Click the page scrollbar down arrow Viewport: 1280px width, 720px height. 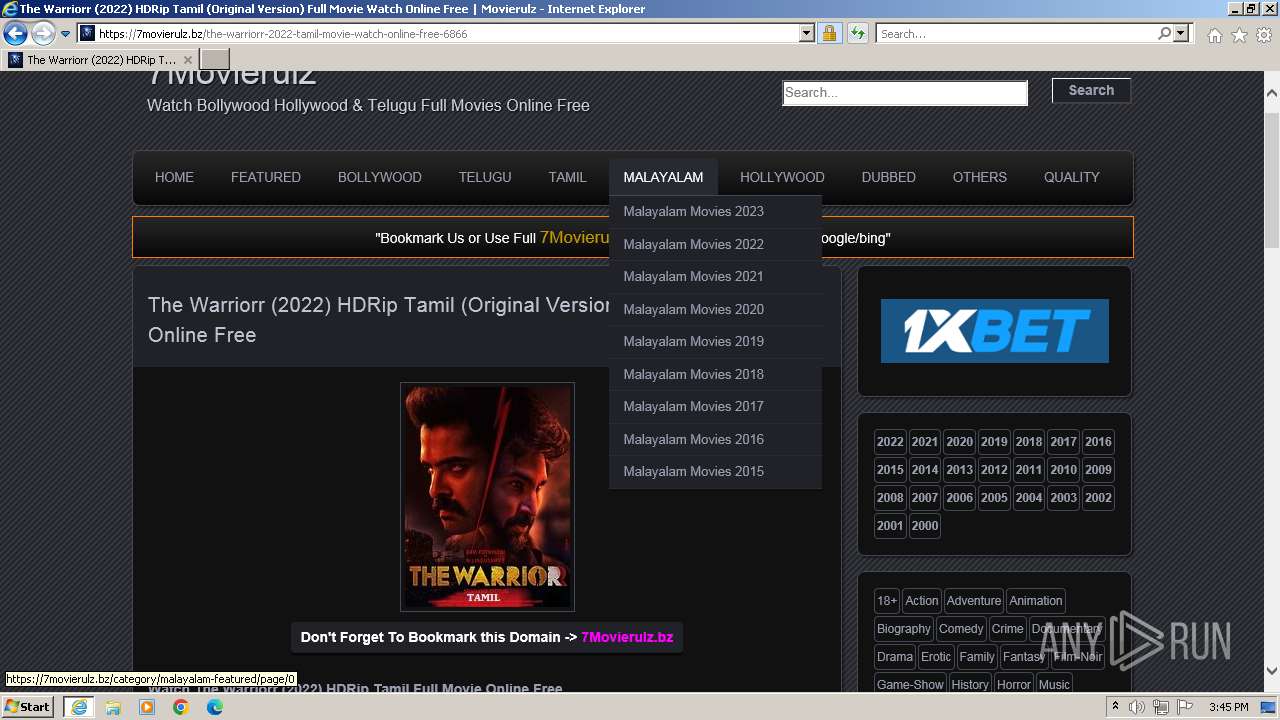pos(1272,671)
